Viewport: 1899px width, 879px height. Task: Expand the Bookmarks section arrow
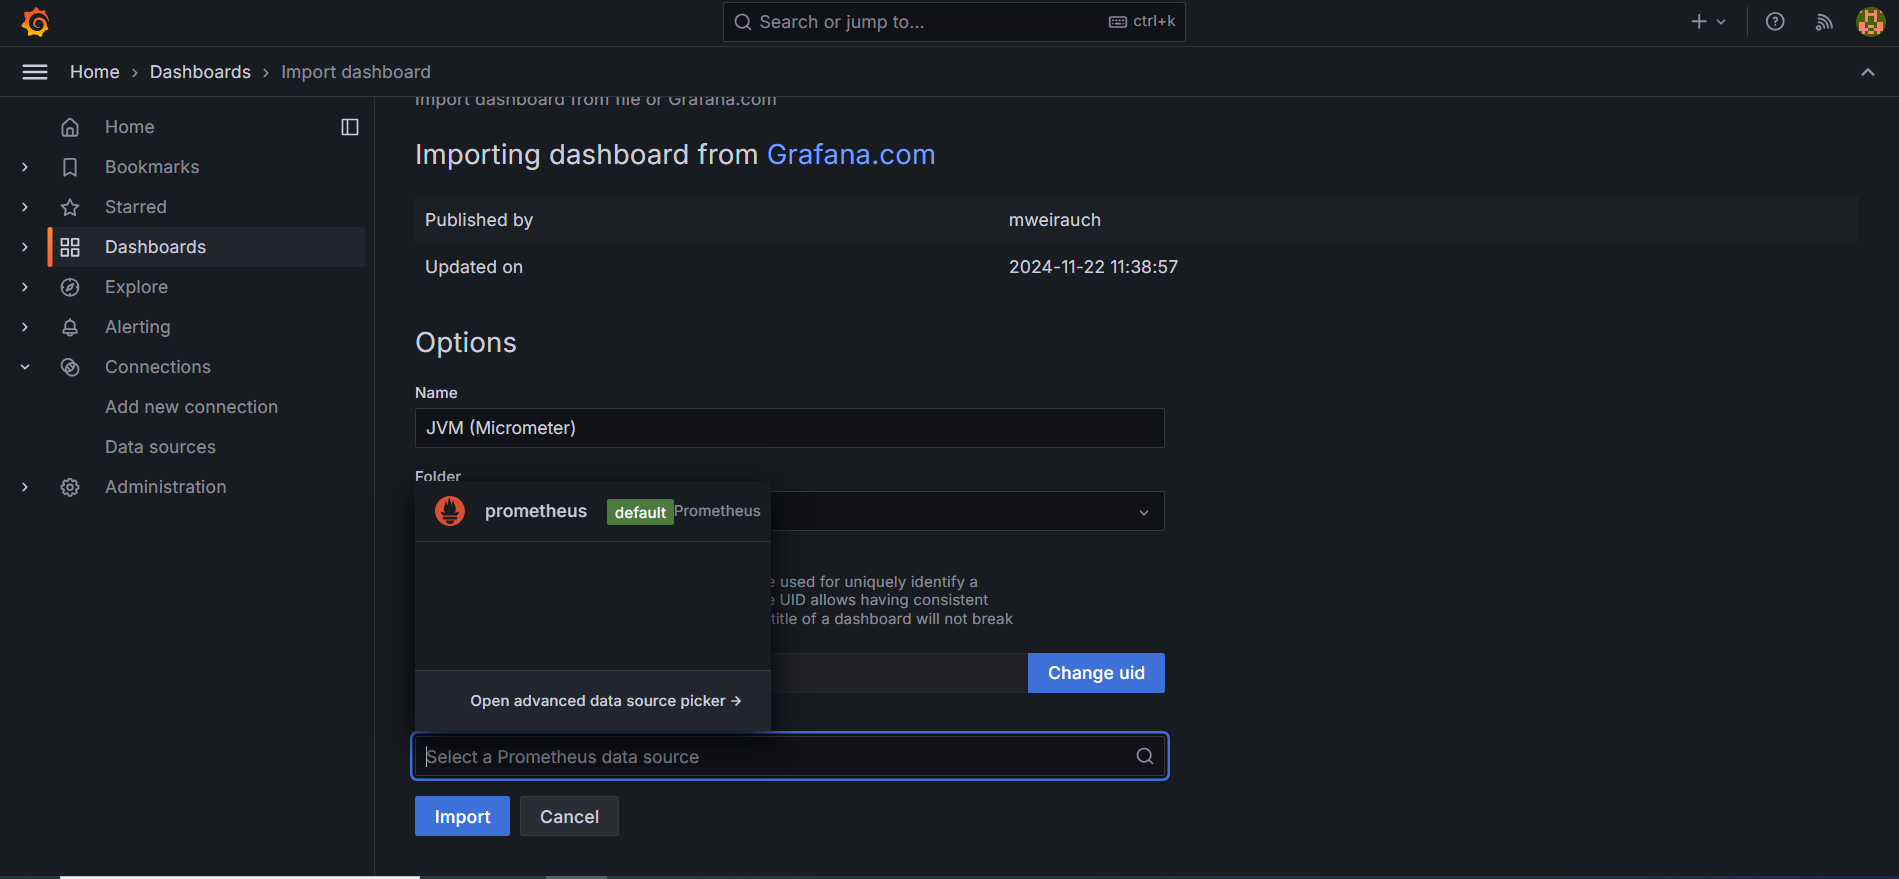click(25, 167)
